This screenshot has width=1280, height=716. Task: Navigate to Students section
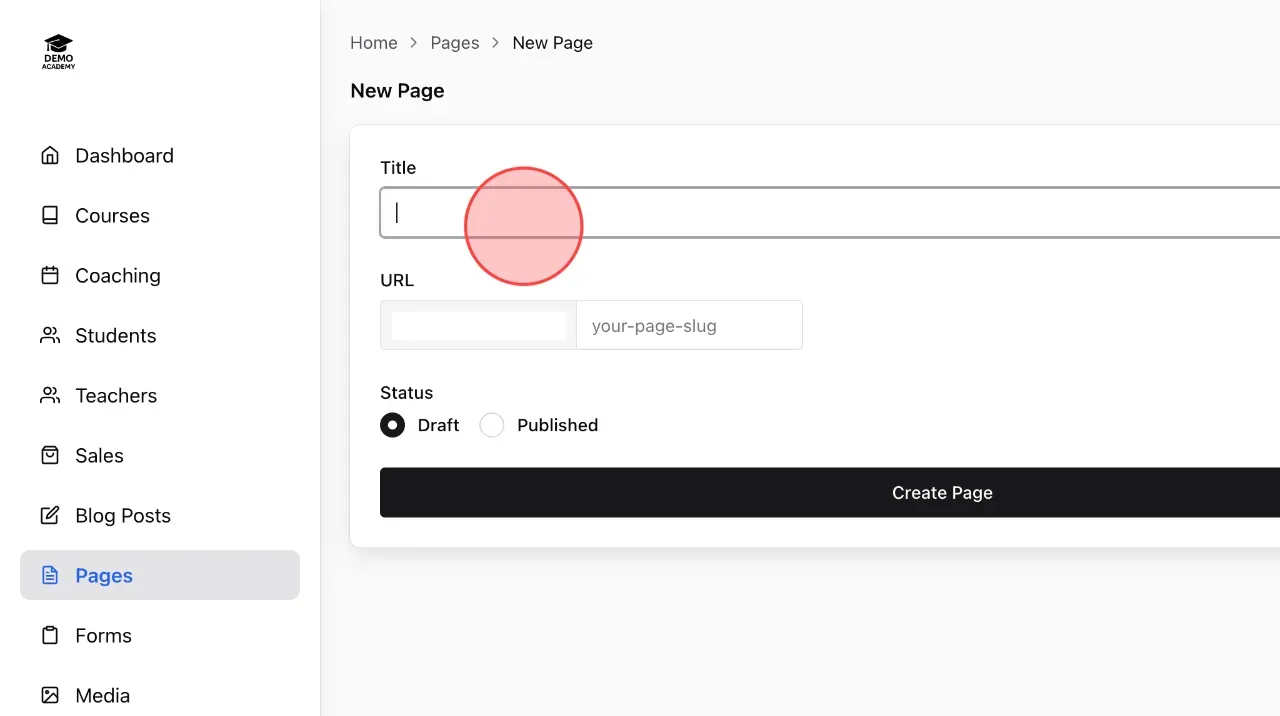160,335
